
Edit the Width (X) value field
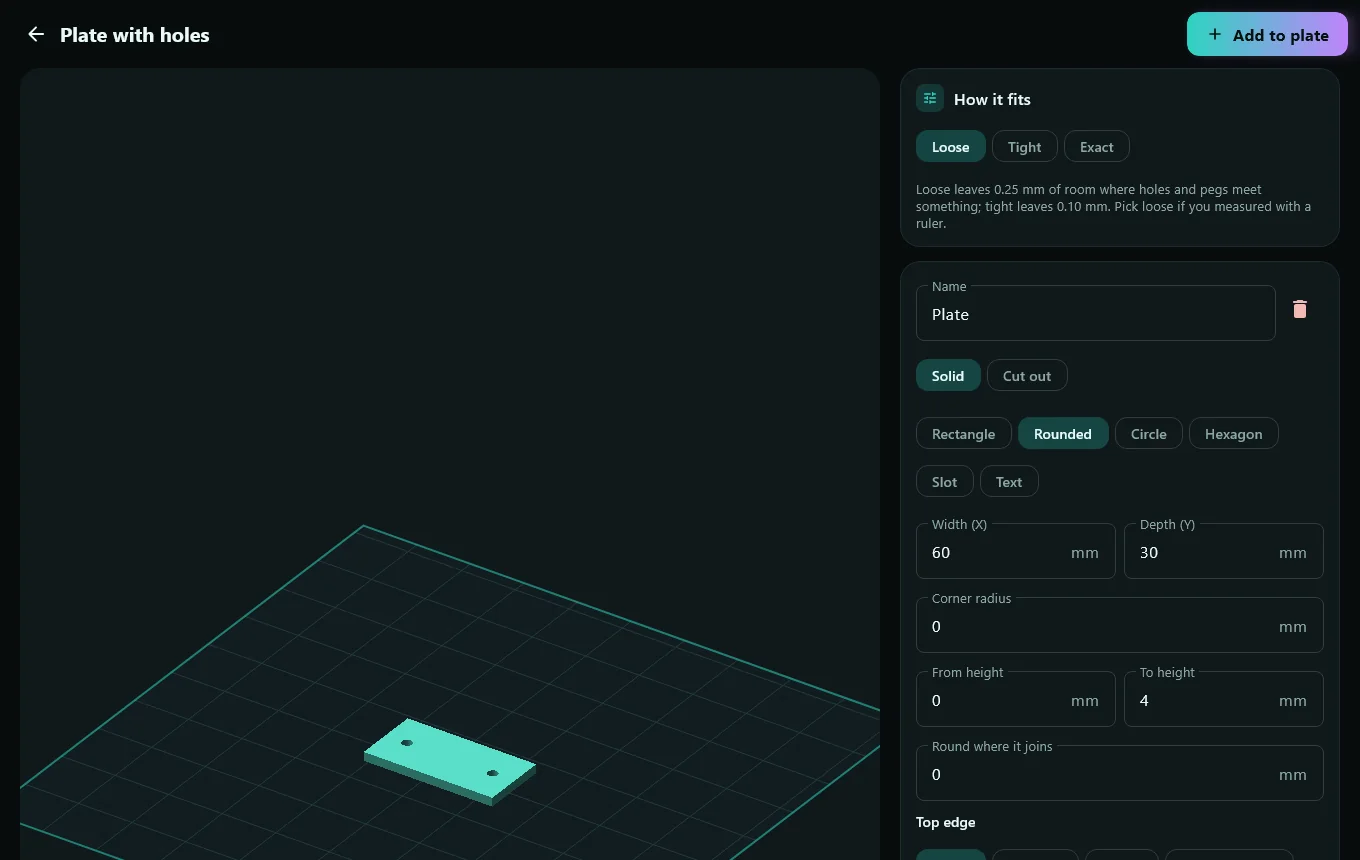(x=1015, y=551)
